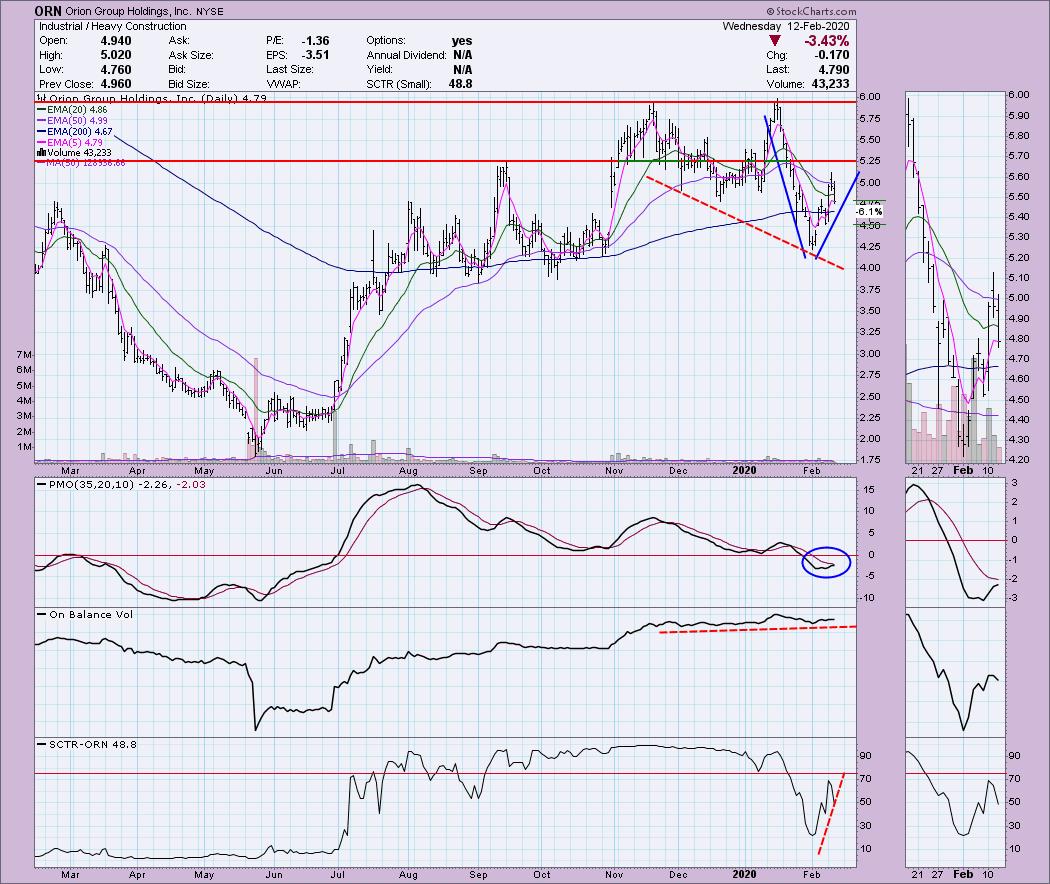
Task: Click the Feb label under the zoomed mini price chart
Action: [963, 470]
